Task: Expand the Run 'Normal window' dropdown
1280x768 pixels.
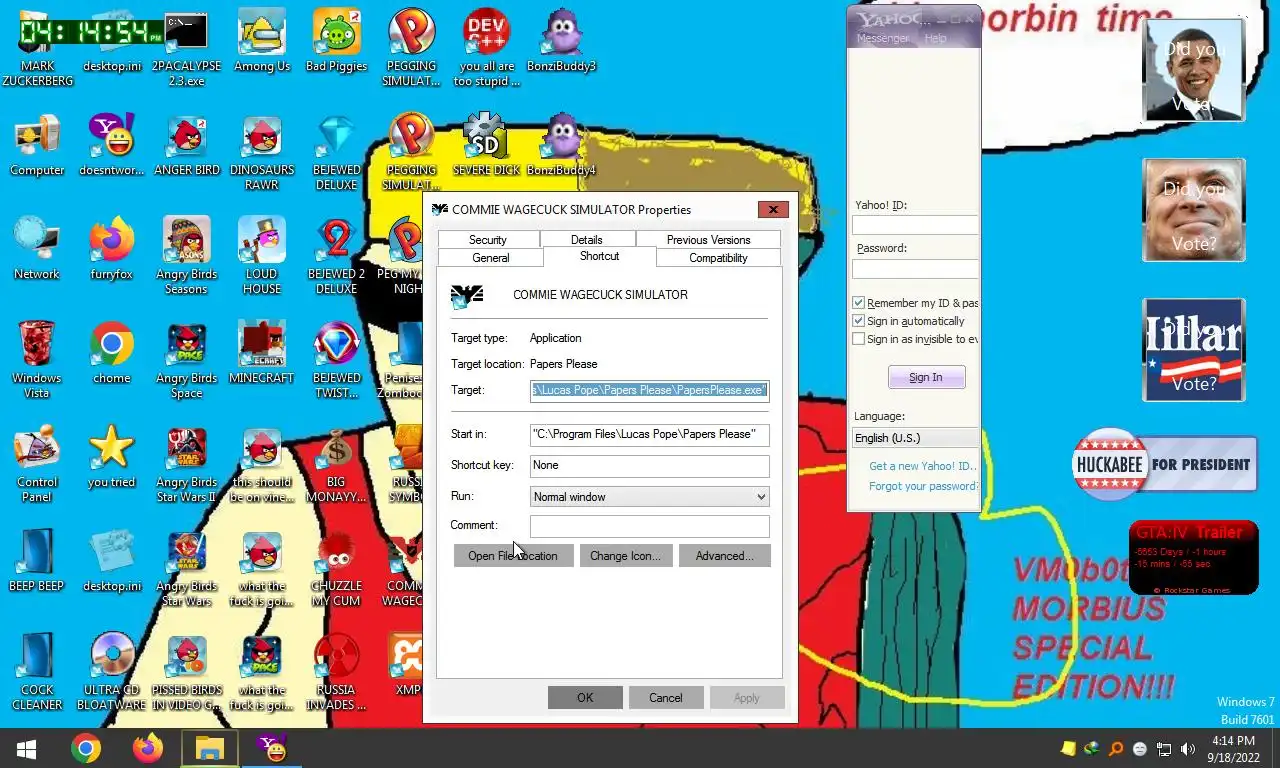Action: click(650, 497)
